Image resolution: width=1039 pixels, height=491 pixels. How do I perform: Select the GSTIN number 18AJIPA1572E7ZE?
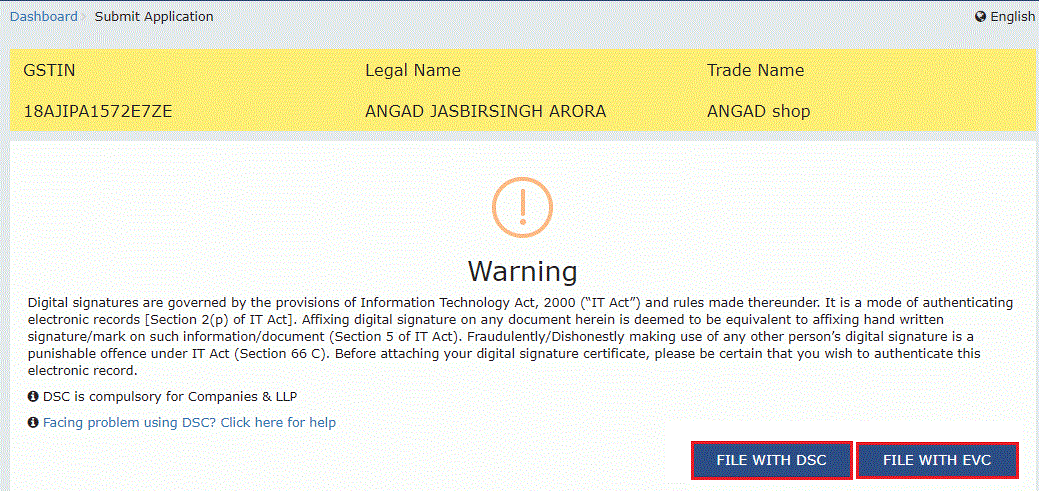[98, 111]
